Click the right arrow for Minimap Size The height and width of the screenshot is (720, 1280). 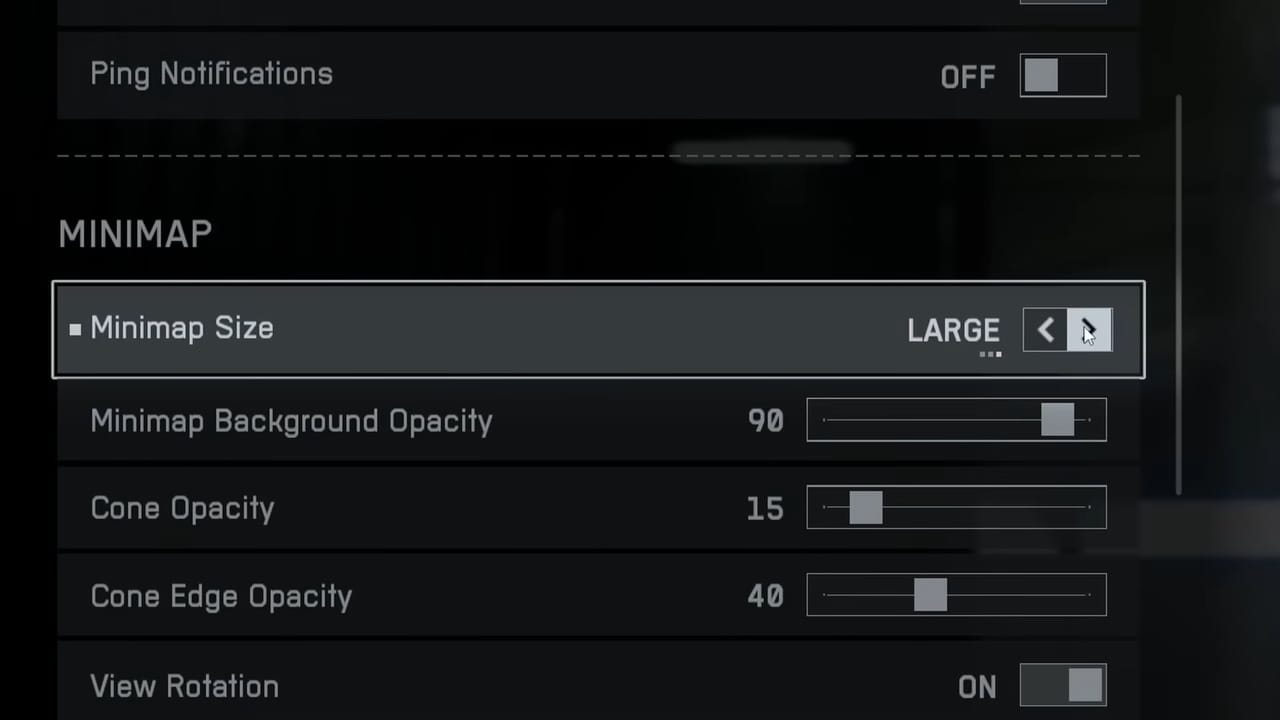coord(1089,330)
